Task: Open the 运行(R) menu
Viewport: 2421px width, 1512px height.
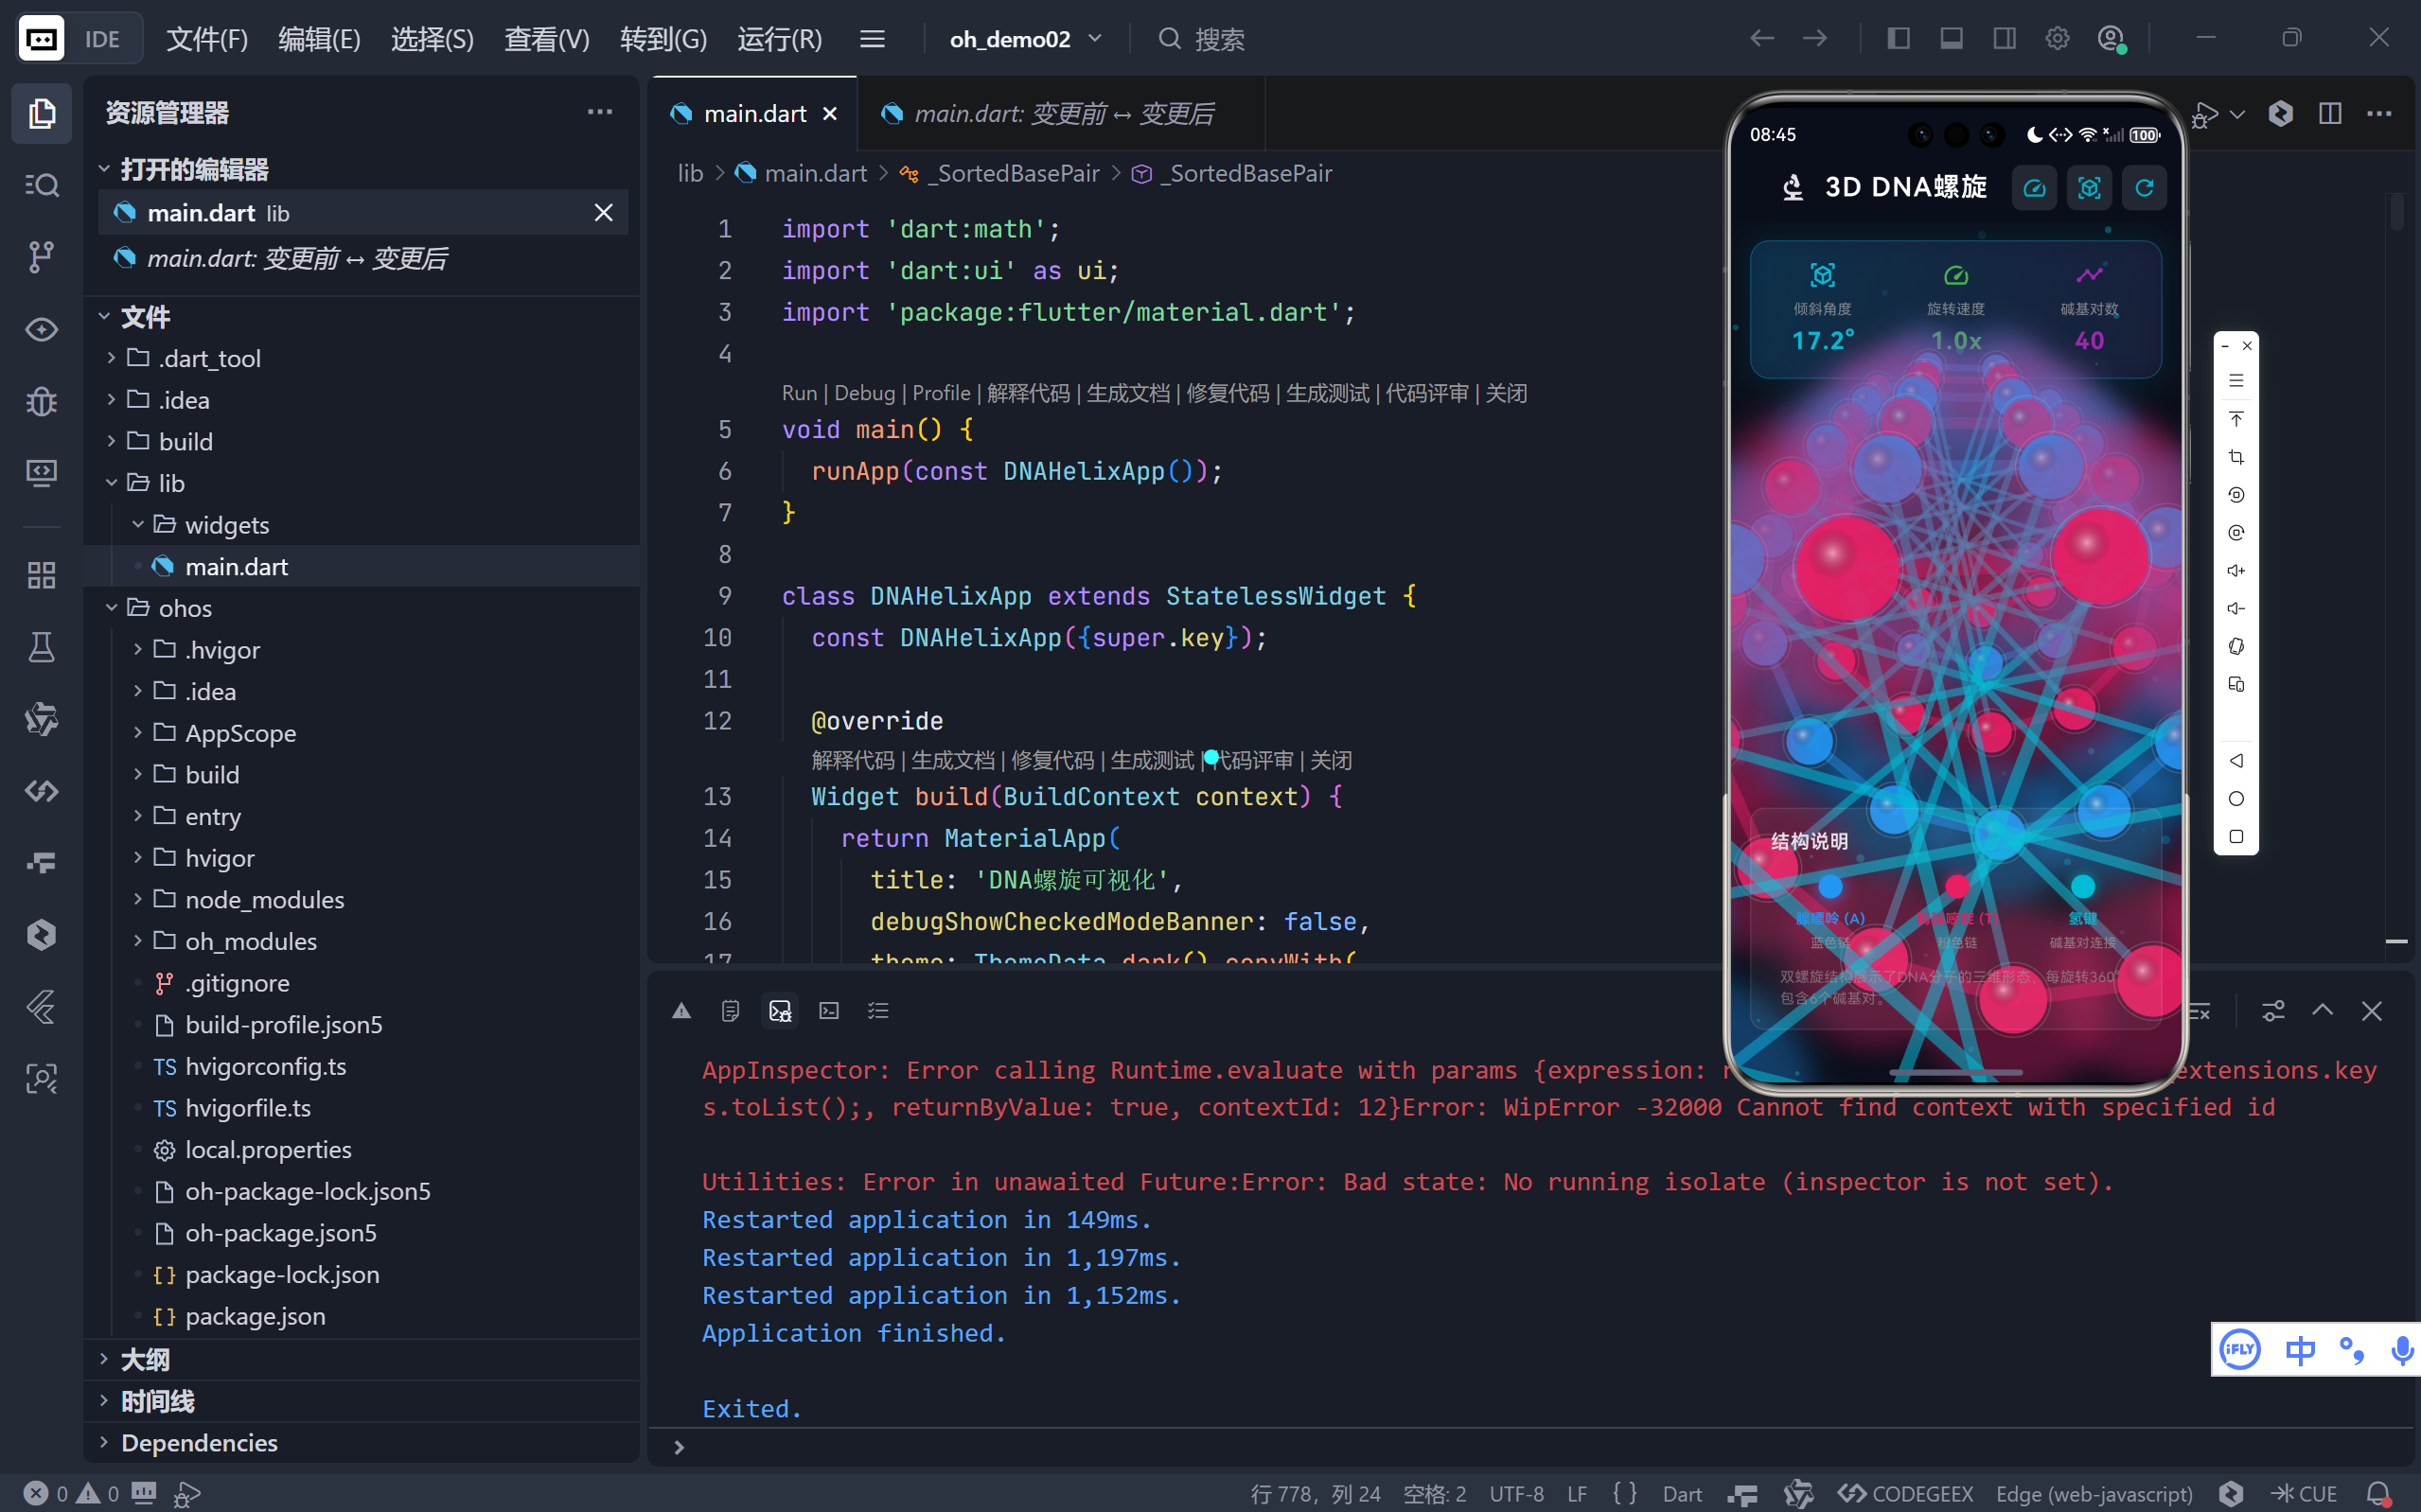Action: click(779, 39)
